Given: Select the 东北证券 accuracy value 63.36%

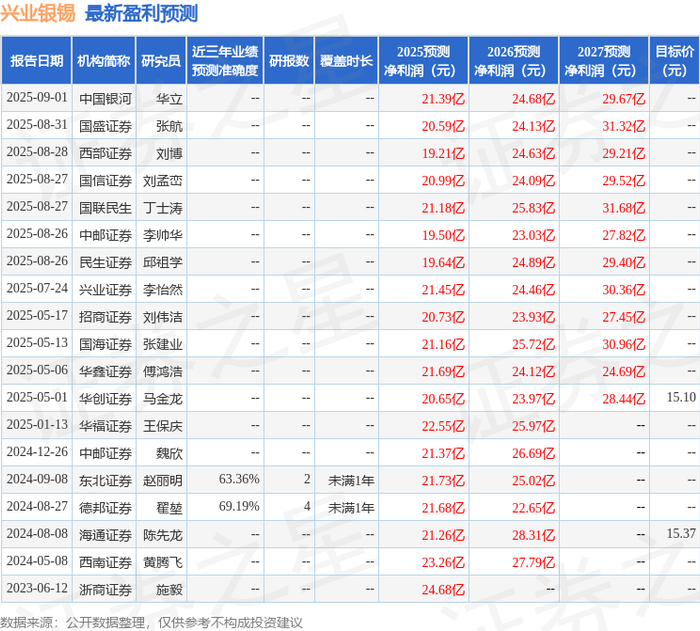Looking at the screenshot, I should 239,479.
